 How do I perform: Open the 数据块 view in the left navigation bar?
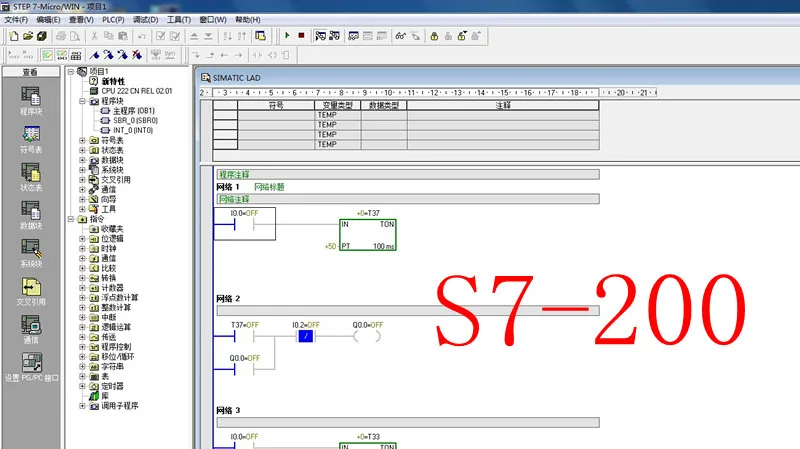31,215
